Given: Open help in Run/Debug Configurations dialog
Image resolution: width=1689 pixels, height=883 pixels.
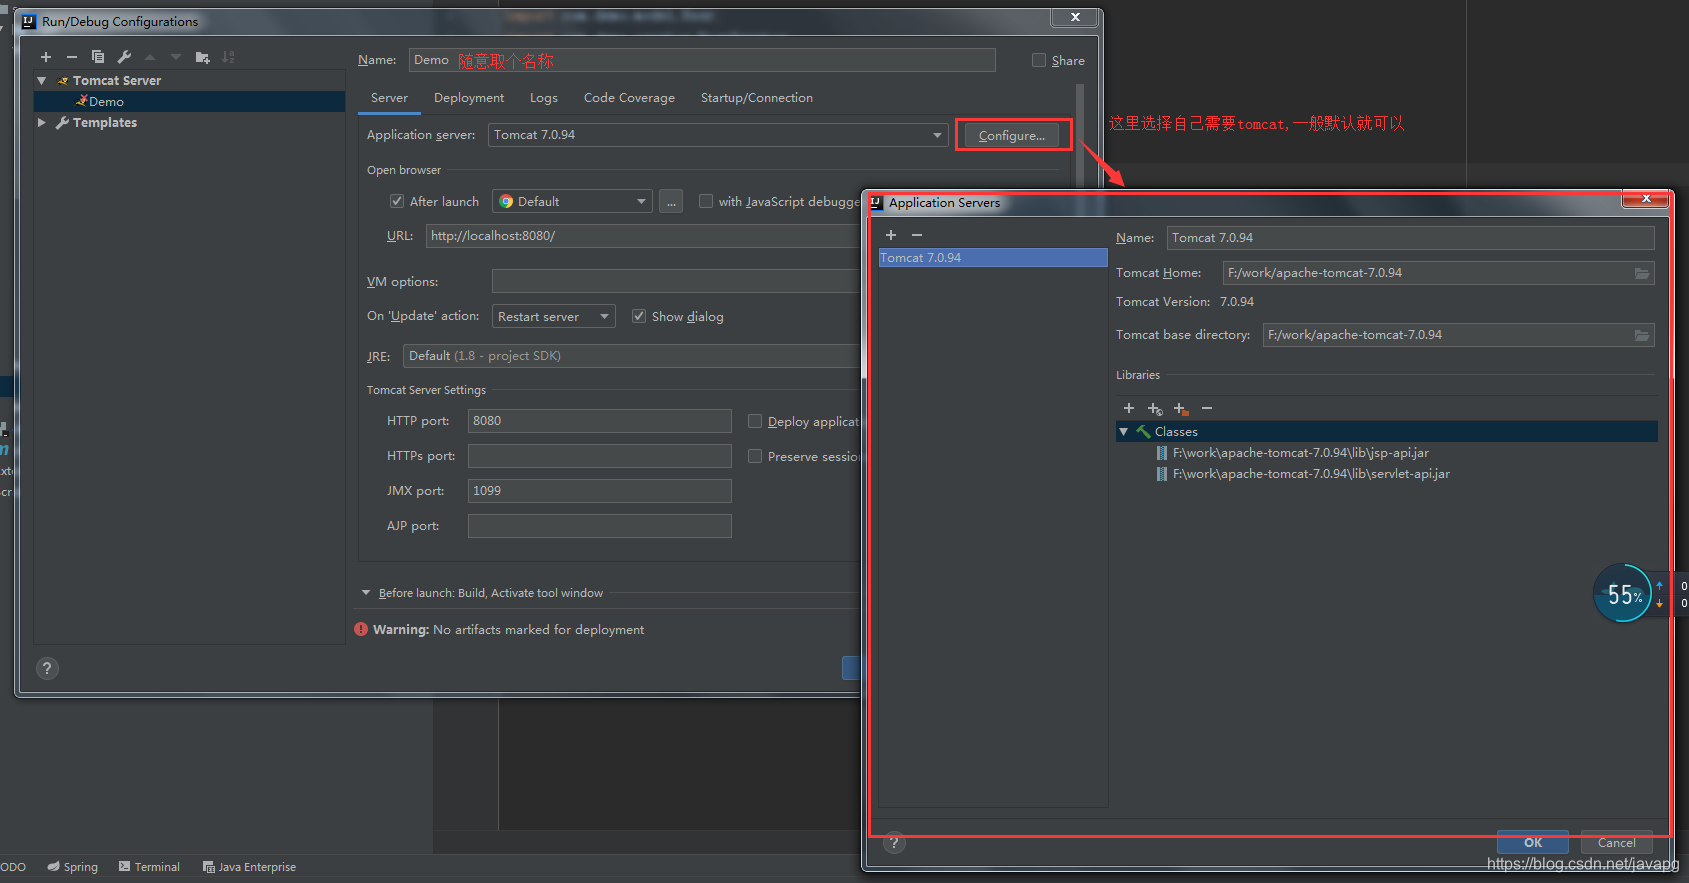Looking at the screenshot, I should (x=47, y=669).
